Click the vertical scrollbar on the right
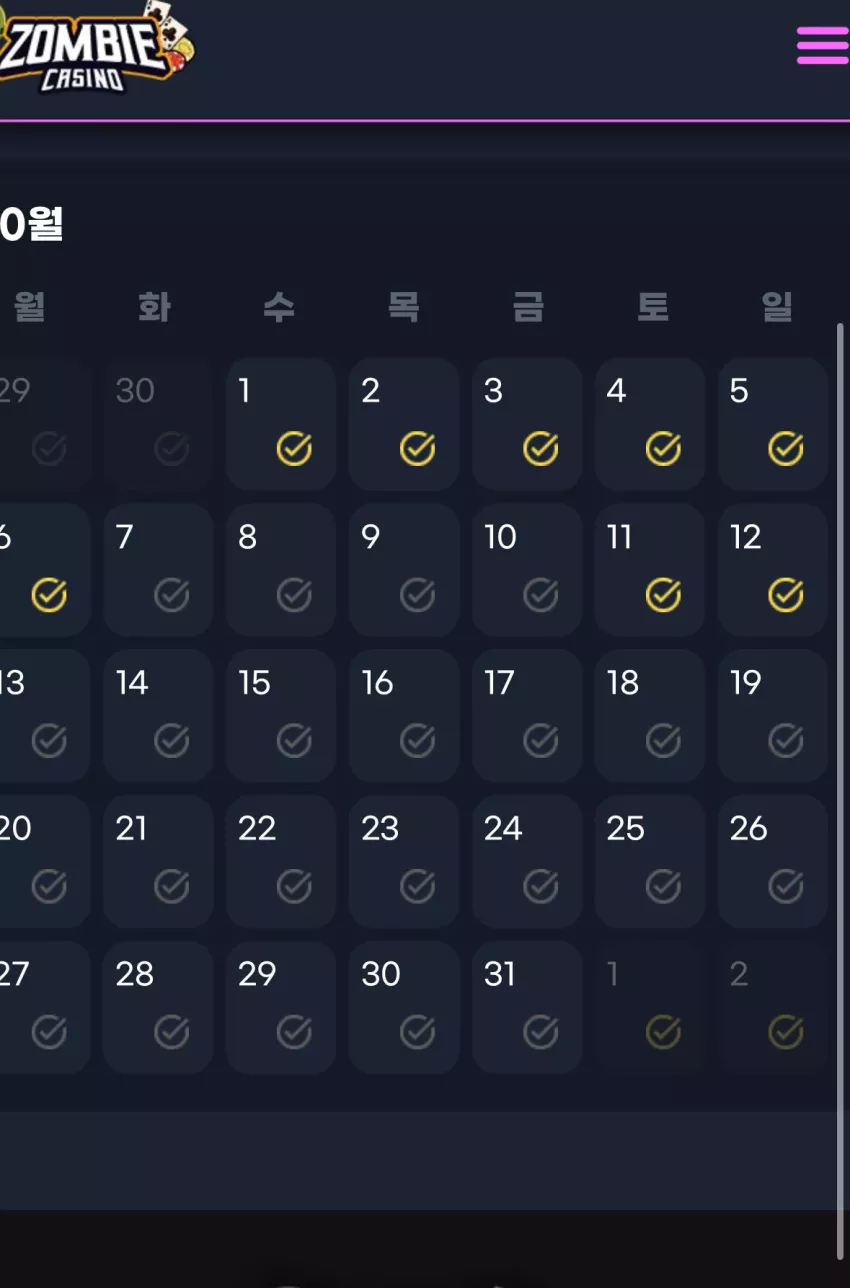Screen dimensions: 850x1288 point(840,790)
